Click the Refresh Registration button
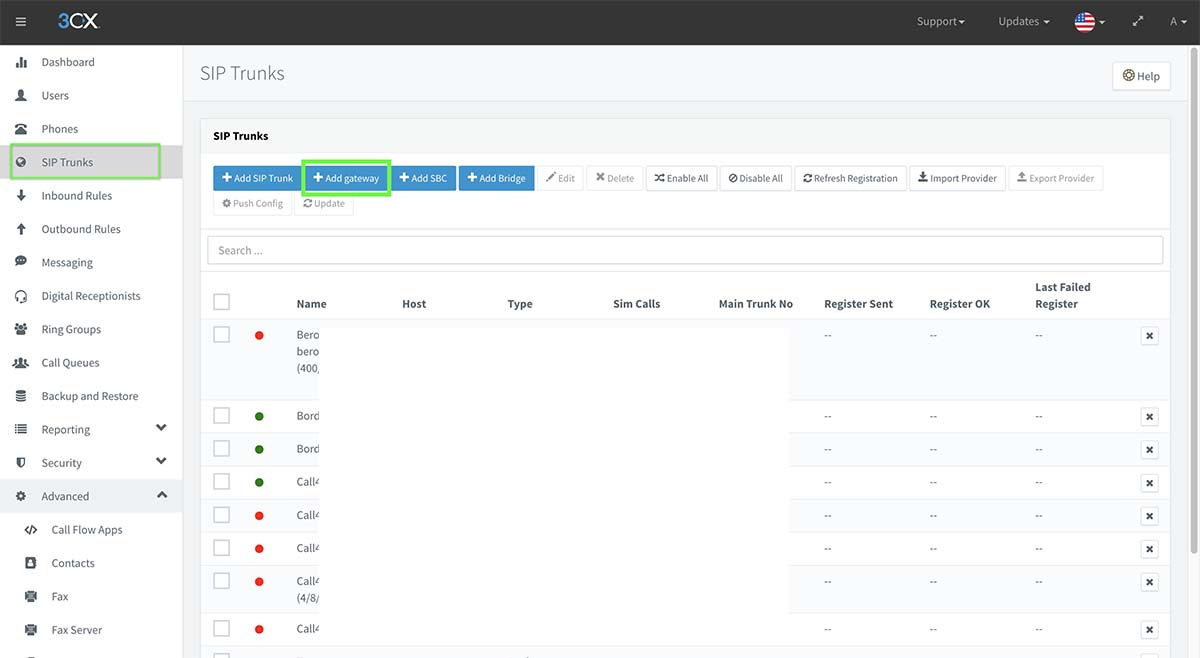Image resolution: width=1200 pixels, height=658 pixels. (x=850, y=178)
